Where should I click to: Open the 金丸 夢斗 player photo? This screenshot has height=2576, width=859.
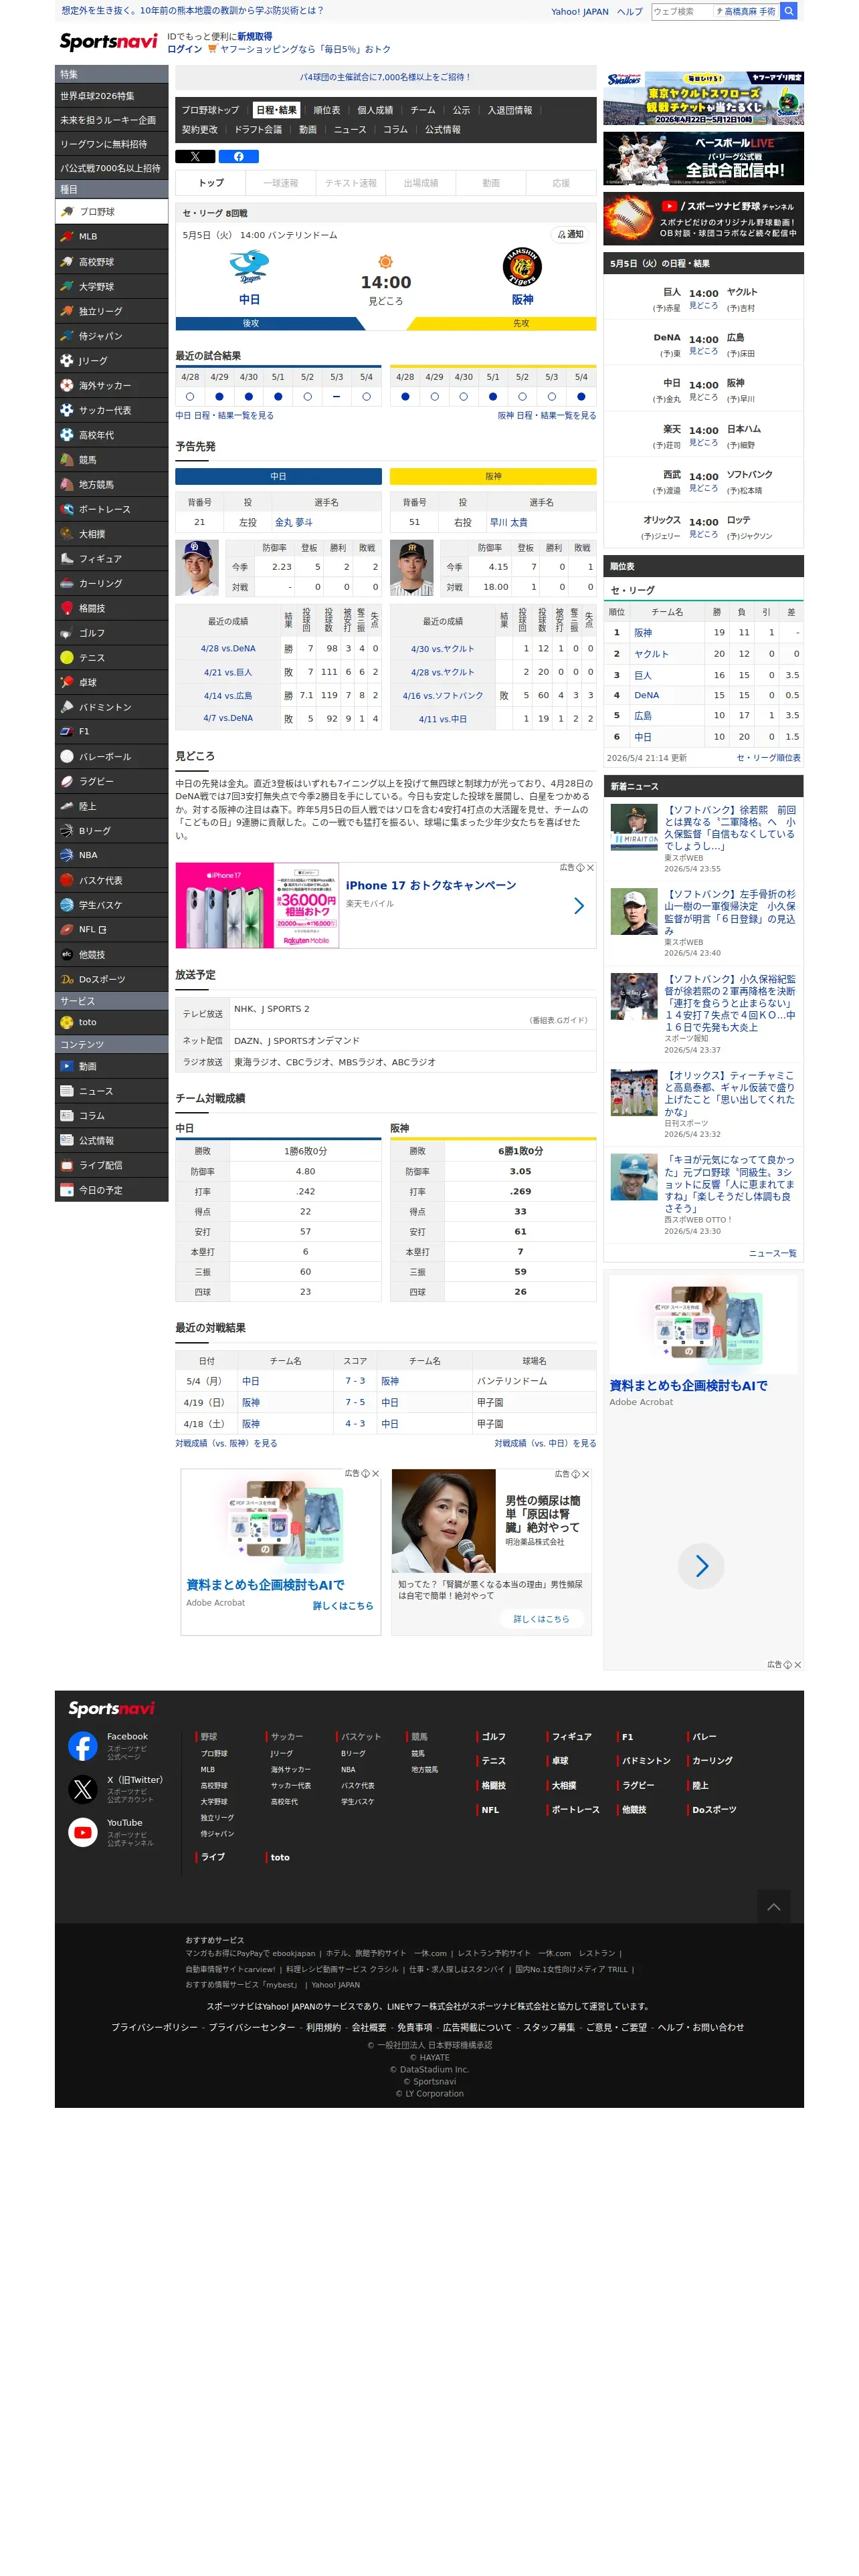point(197,568)
